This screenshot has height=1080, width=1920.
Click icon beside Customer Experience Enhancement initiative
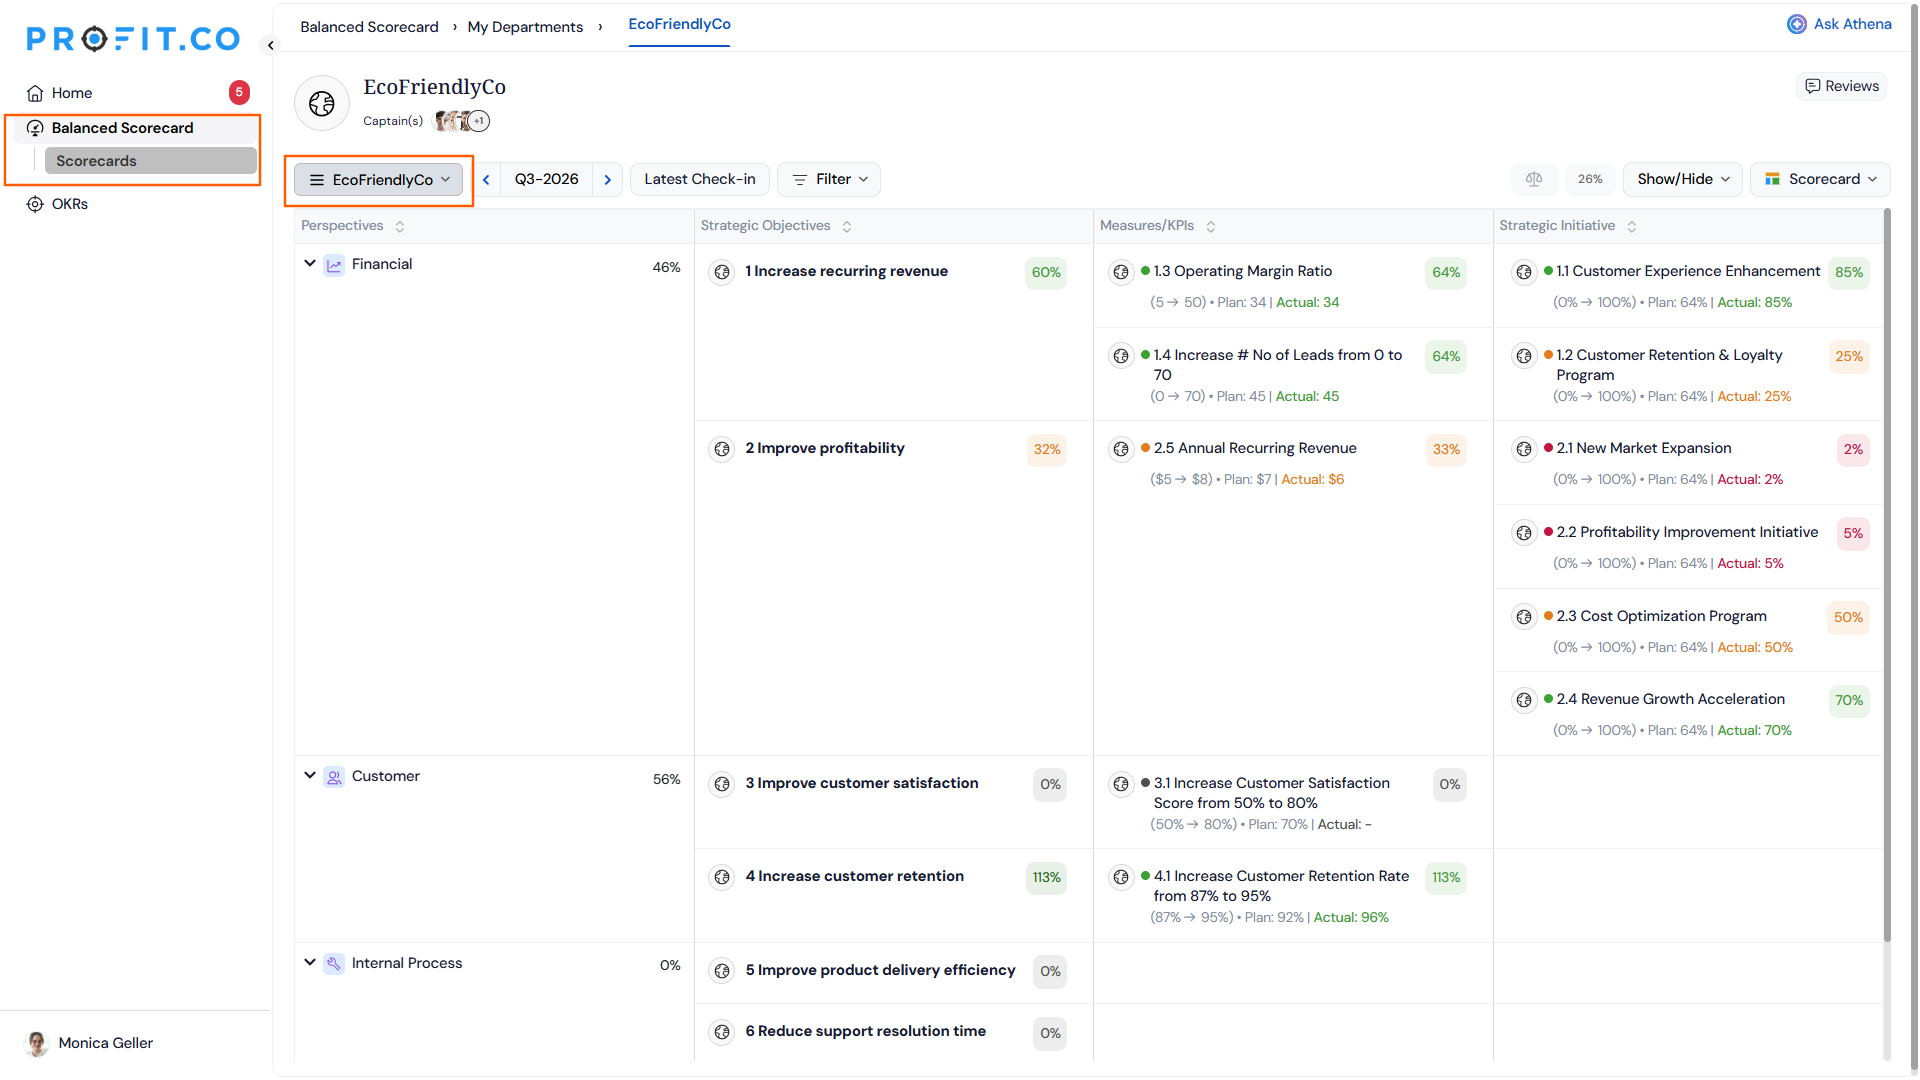(x=1524, y=272)
